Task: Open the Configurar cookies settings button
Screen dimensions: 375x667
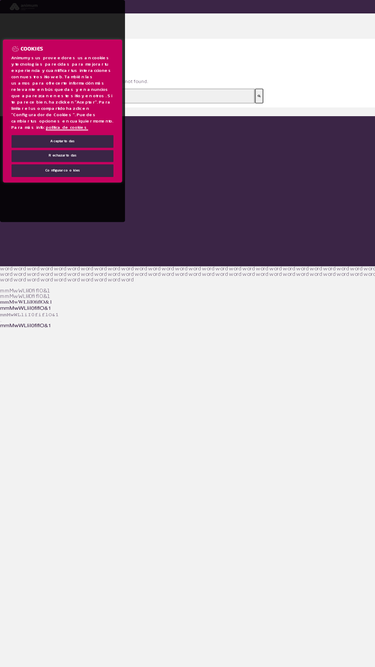Action: (62, 170)
